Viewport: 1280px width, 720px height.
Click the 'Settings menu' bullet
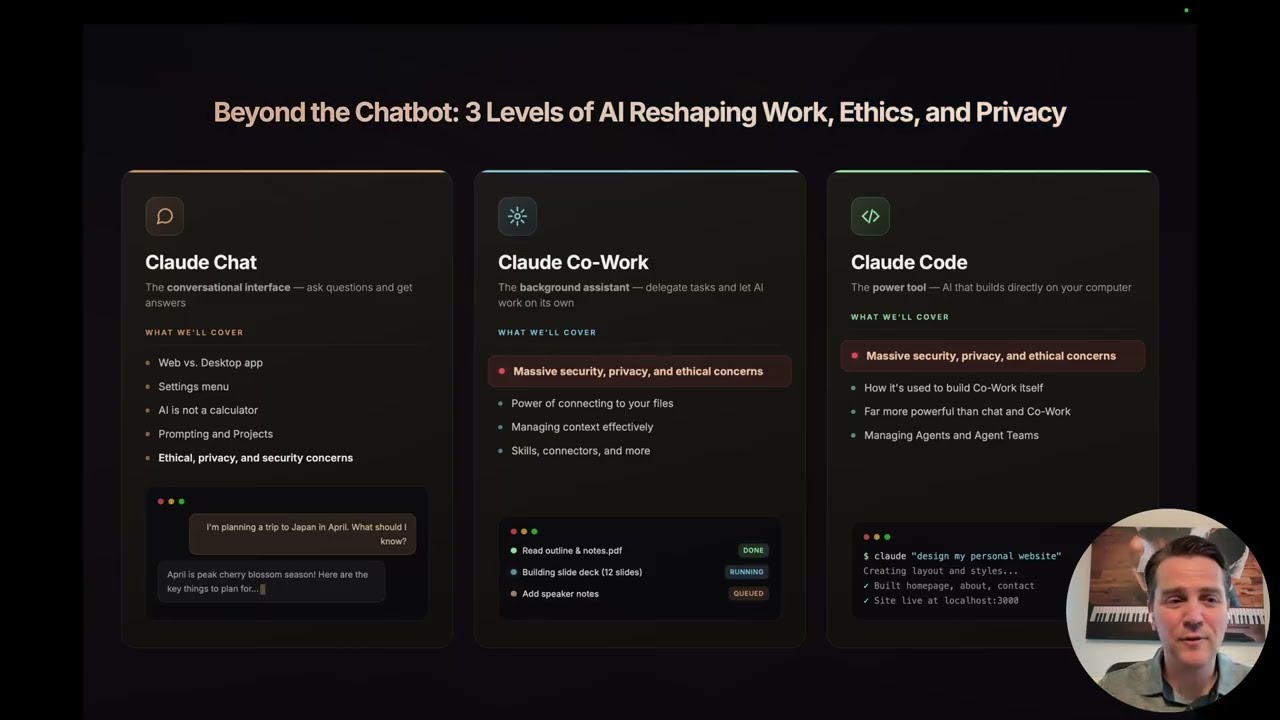[x=193, y=387]
